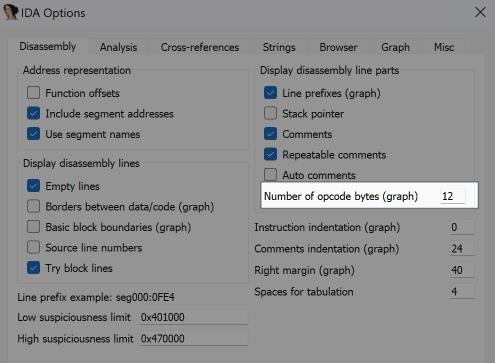The width and height of the screenshot is (495, 363).
Task: Check Basic block boundaries (graph)
Action: click(x=33, y=227)
